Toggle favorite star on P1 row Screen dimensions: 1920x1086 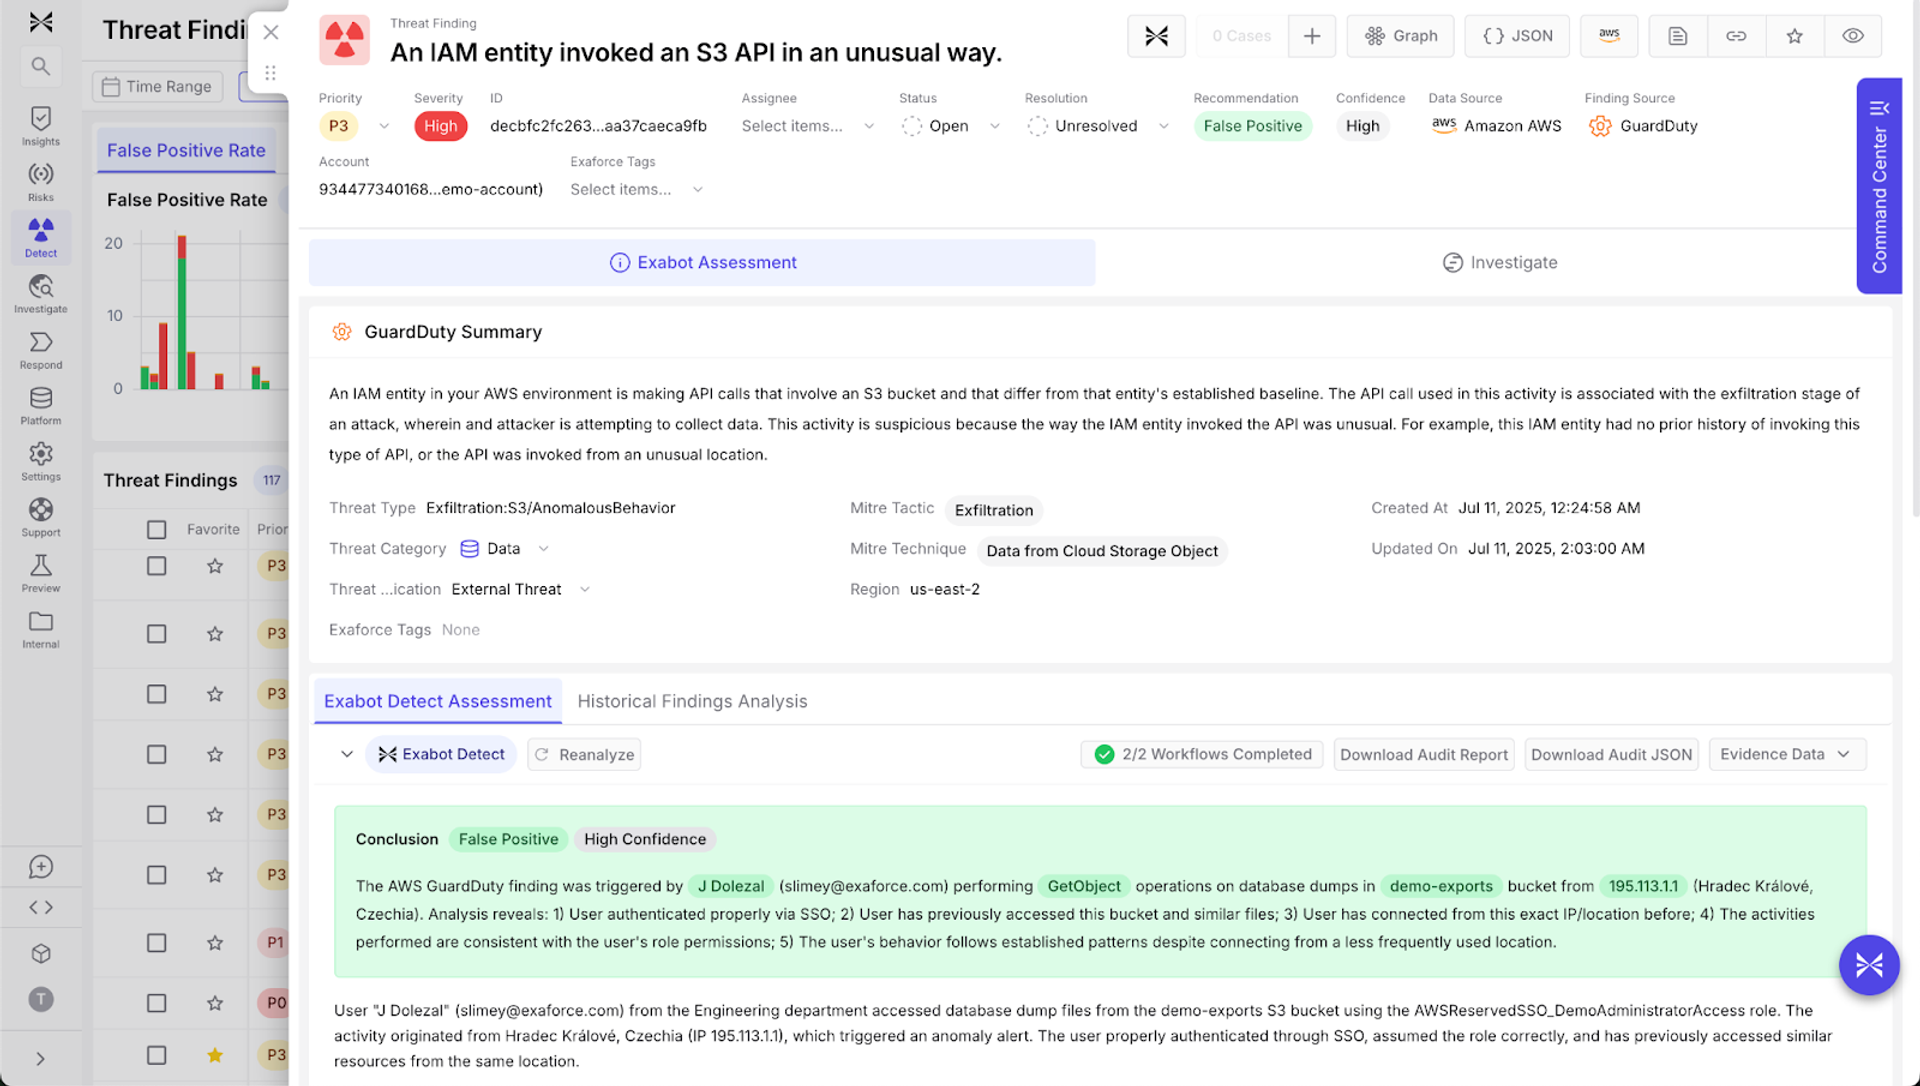[x=215, y=943]
